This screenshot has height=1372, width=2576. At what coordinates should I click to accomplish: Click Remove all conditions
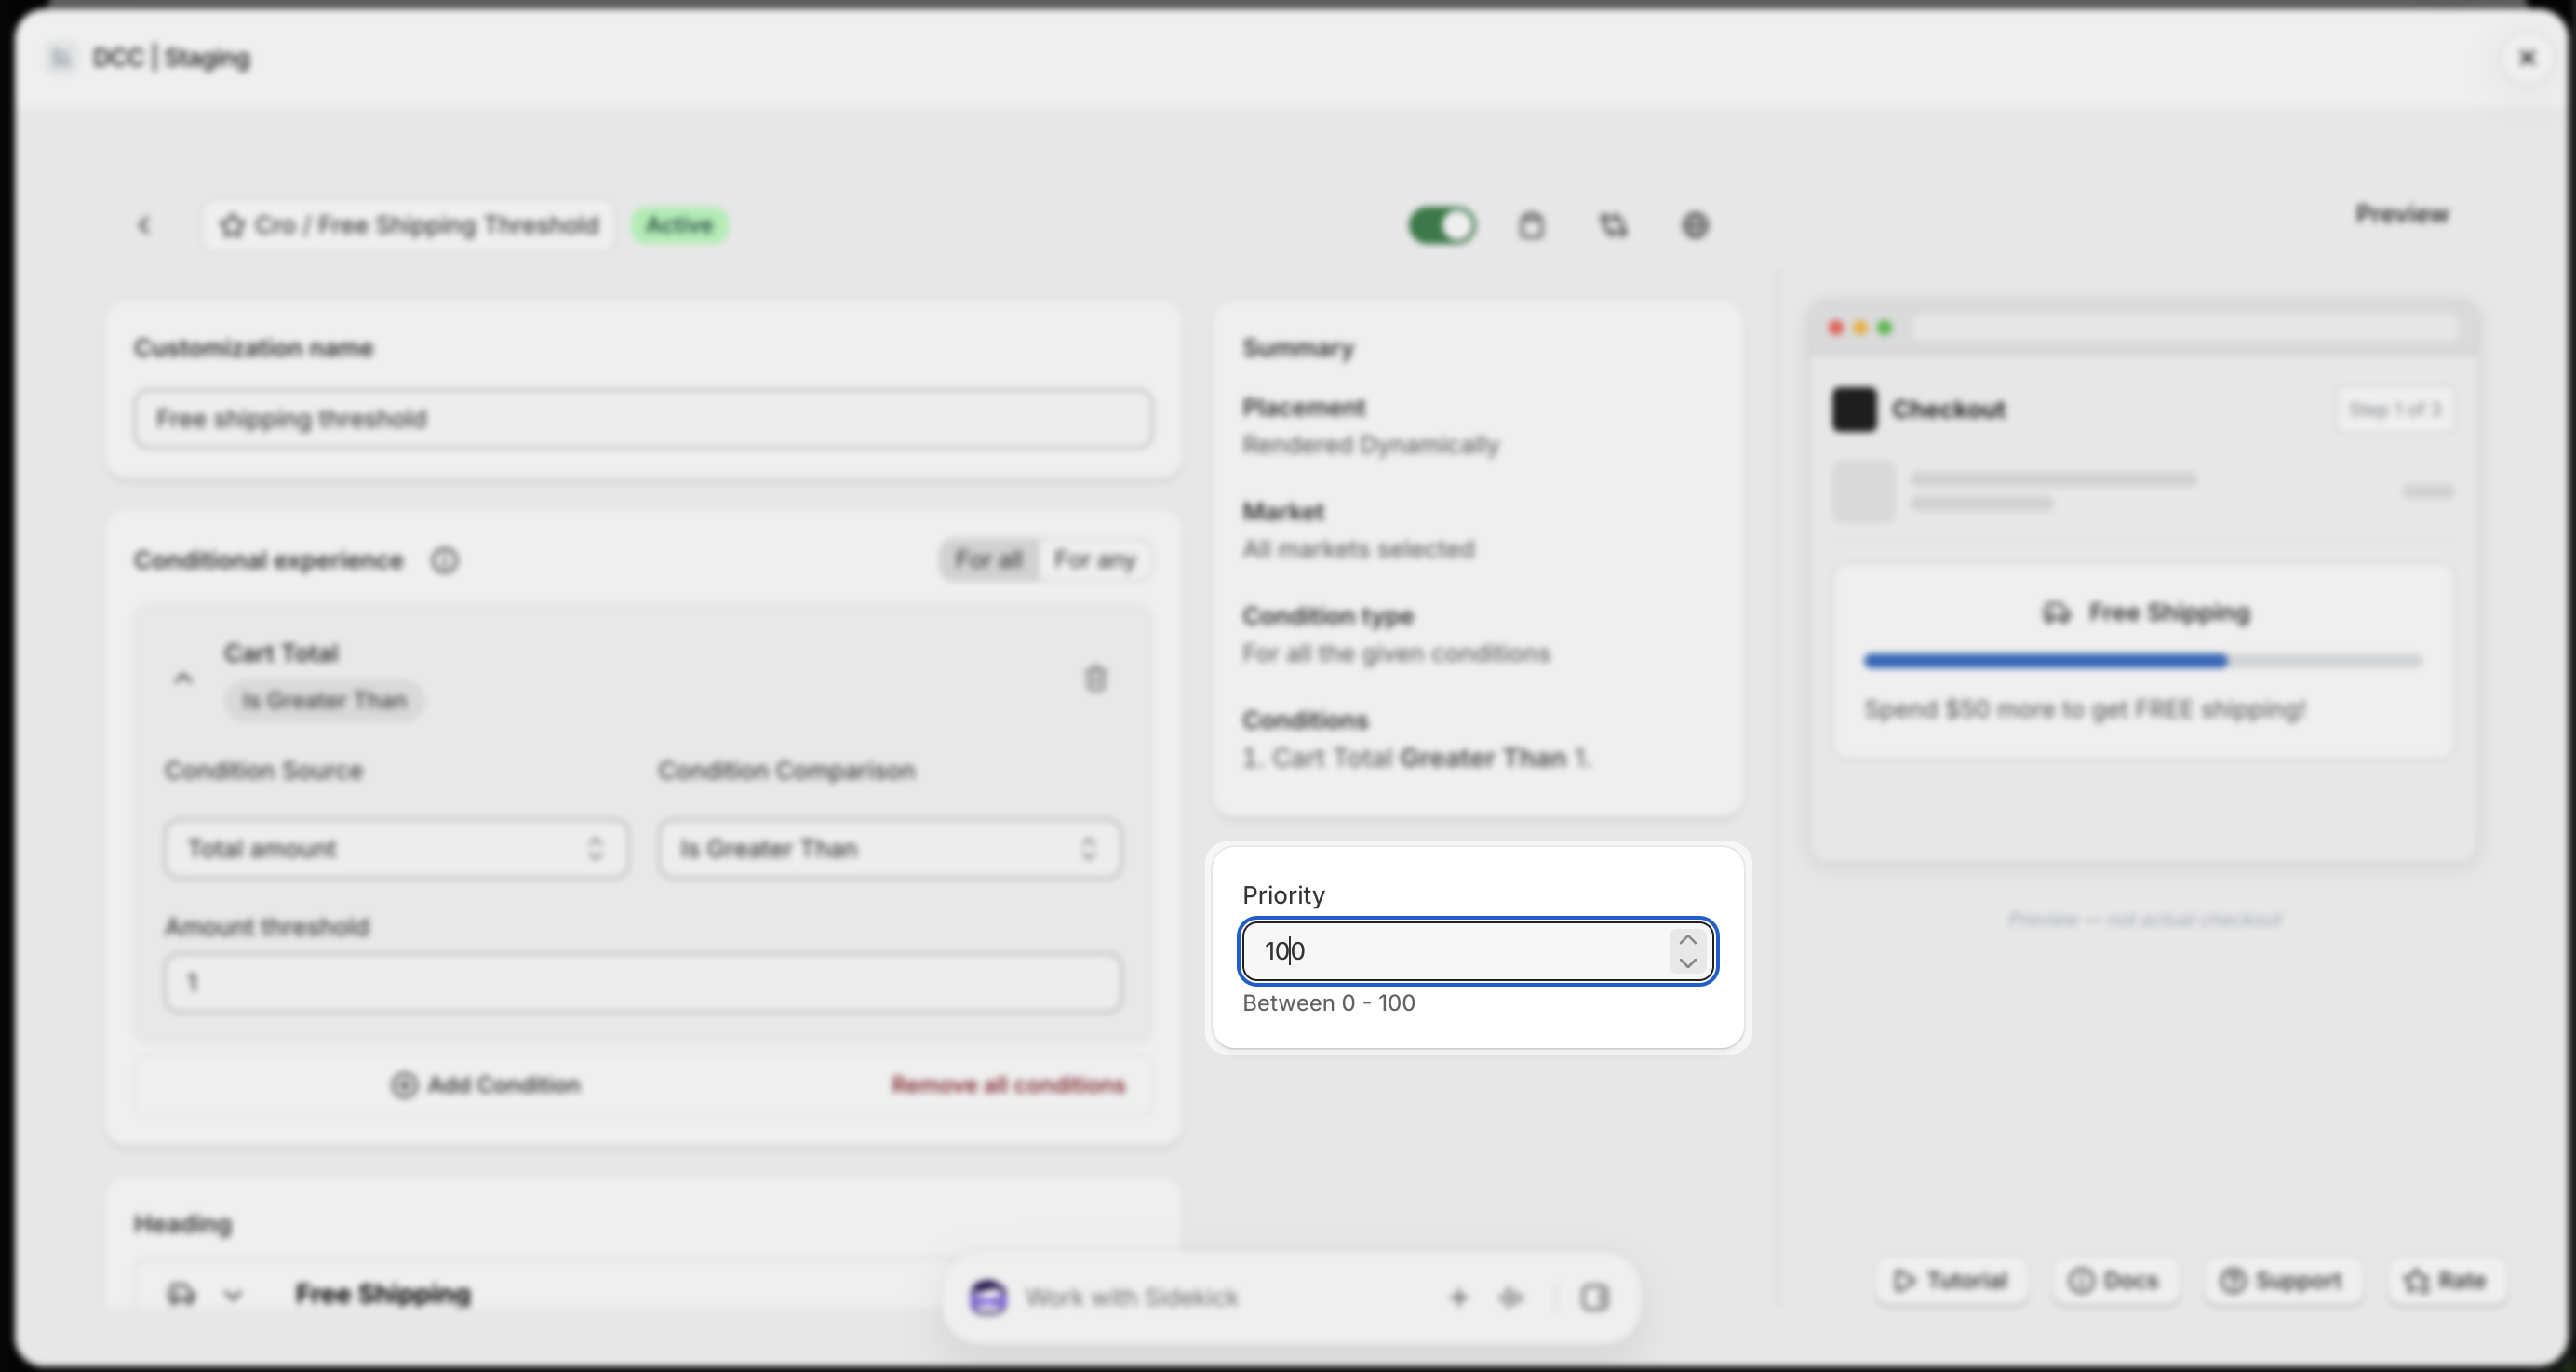pos(1008,1085)
